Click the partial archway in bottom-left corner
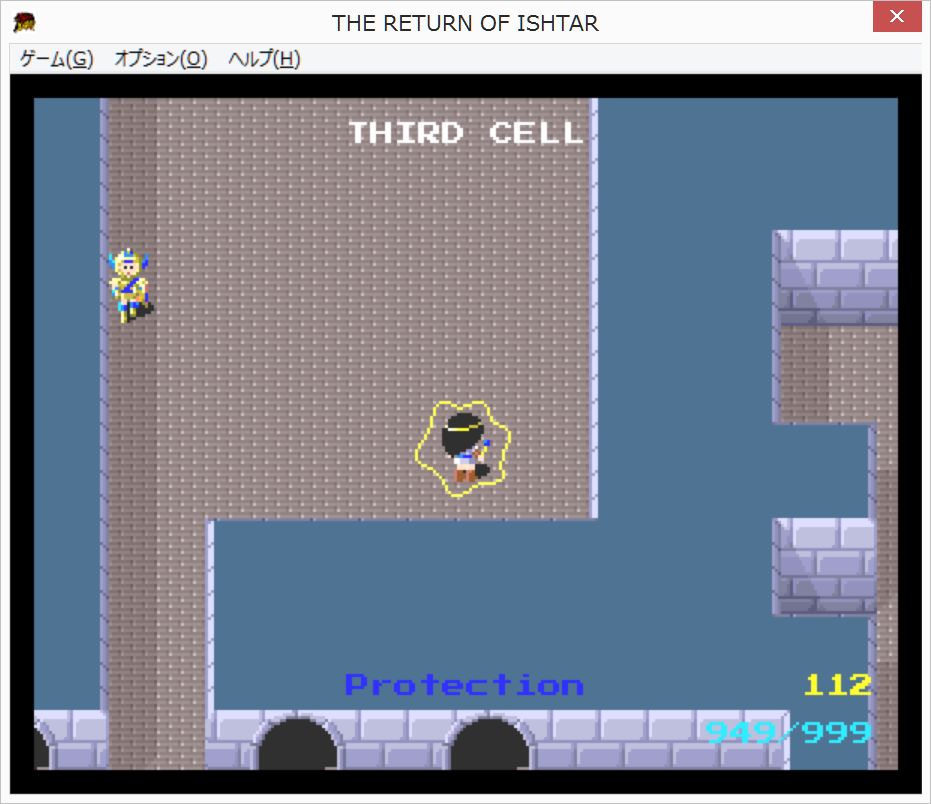Viewport: 931px width, 804px height. click(x=42, y=748)
